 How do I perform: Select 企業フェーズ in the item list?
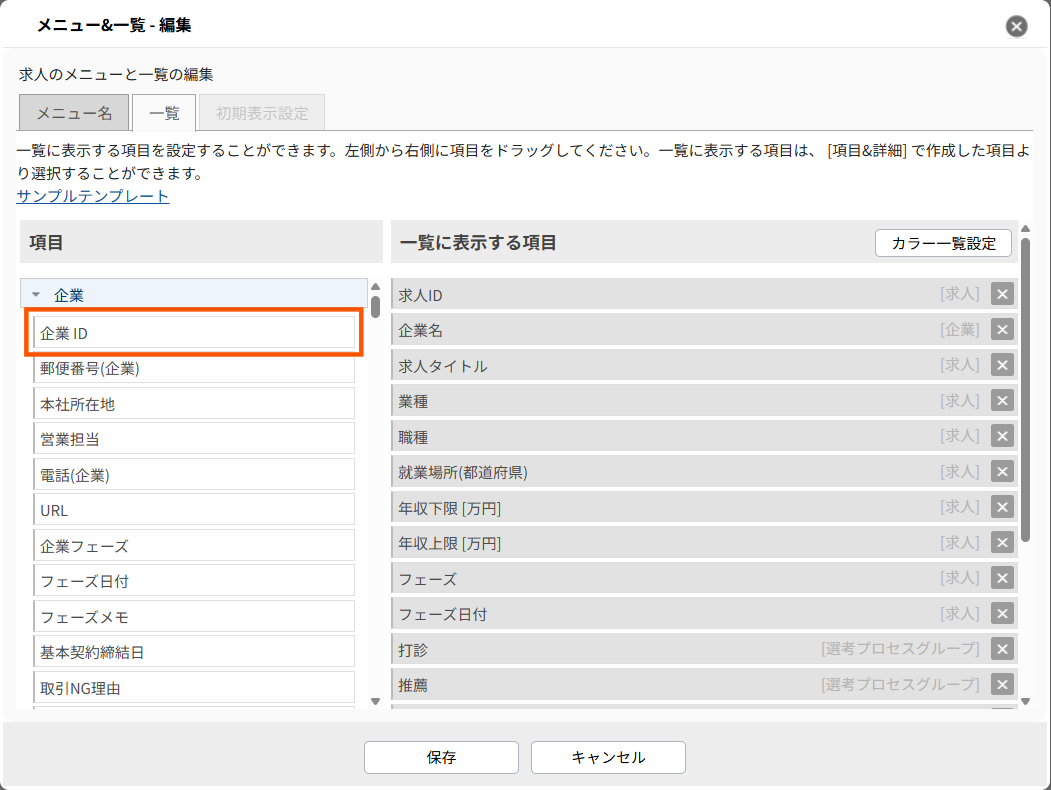(x=194, y=546)
